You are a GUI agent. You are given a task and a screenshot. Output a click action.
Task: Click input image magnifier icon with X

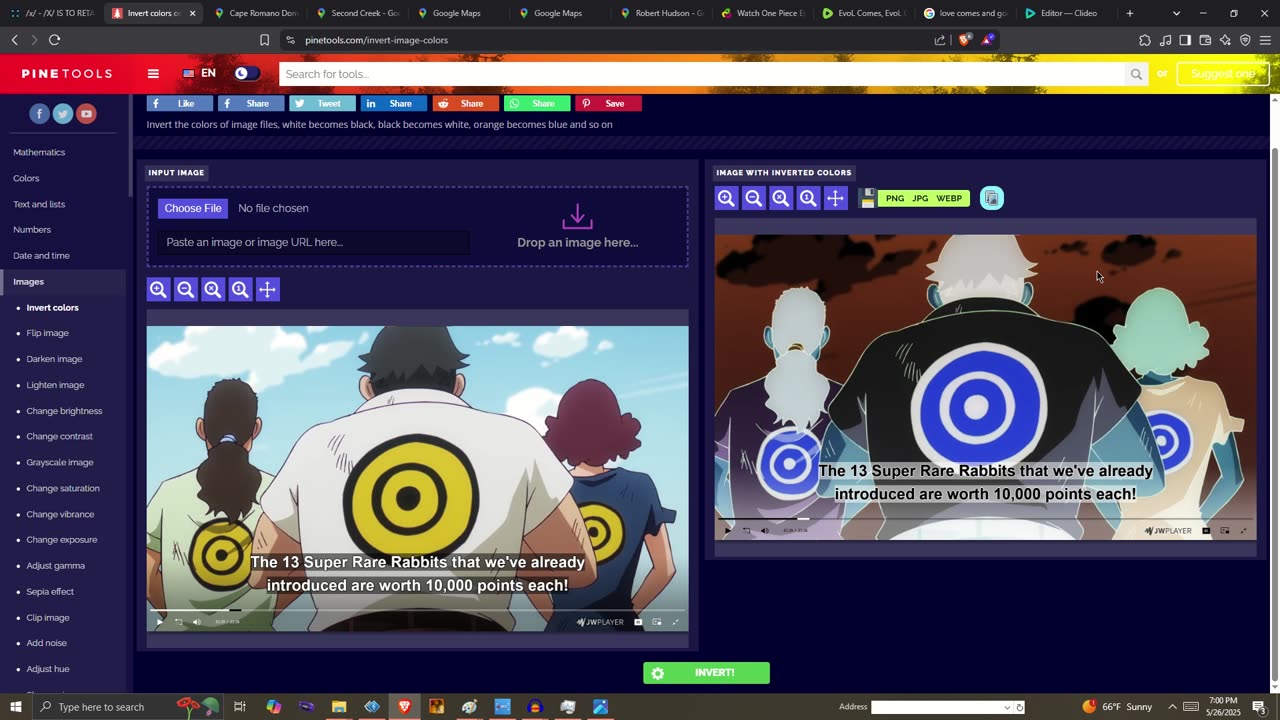pos(213,289)
